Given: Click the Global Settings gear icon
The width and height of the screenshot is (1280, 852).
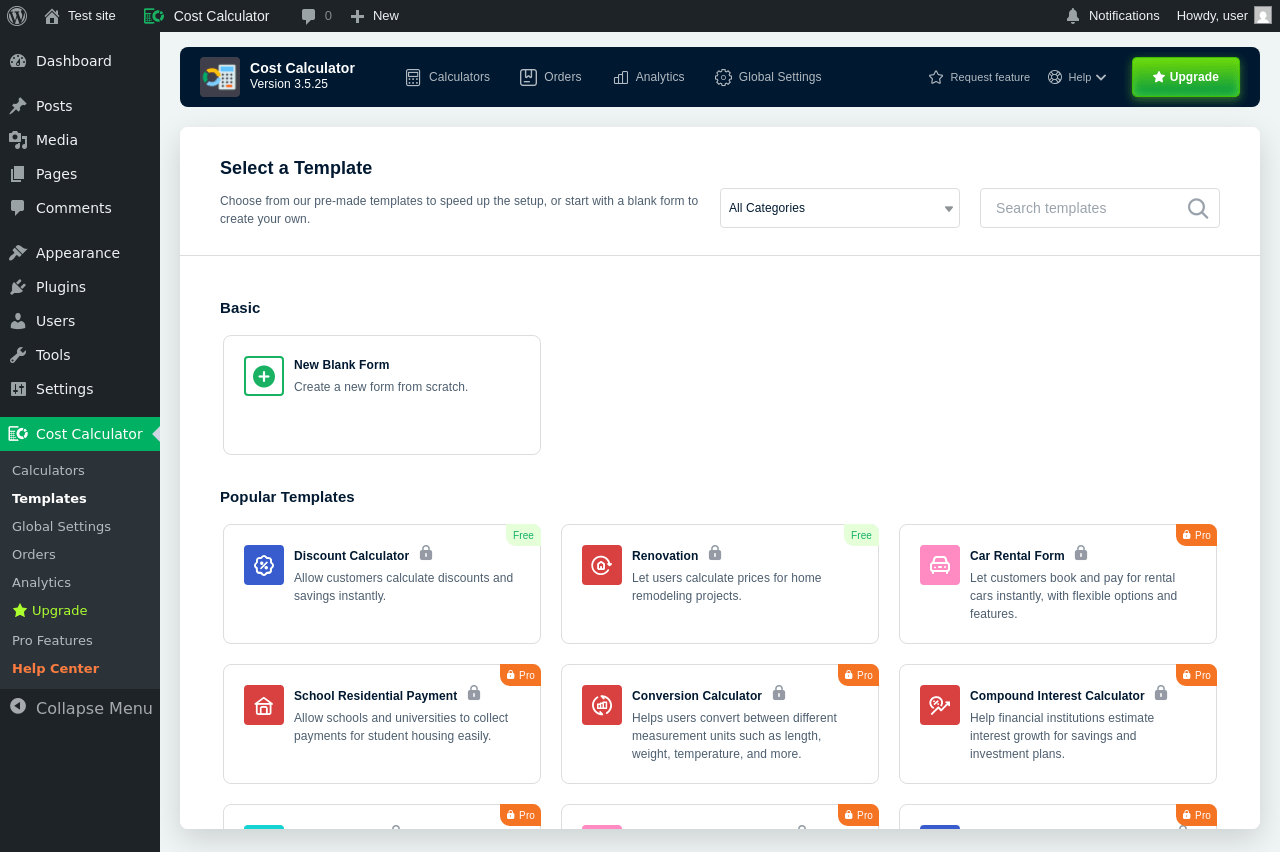Looking at the screenshot, I should (723, 77).
